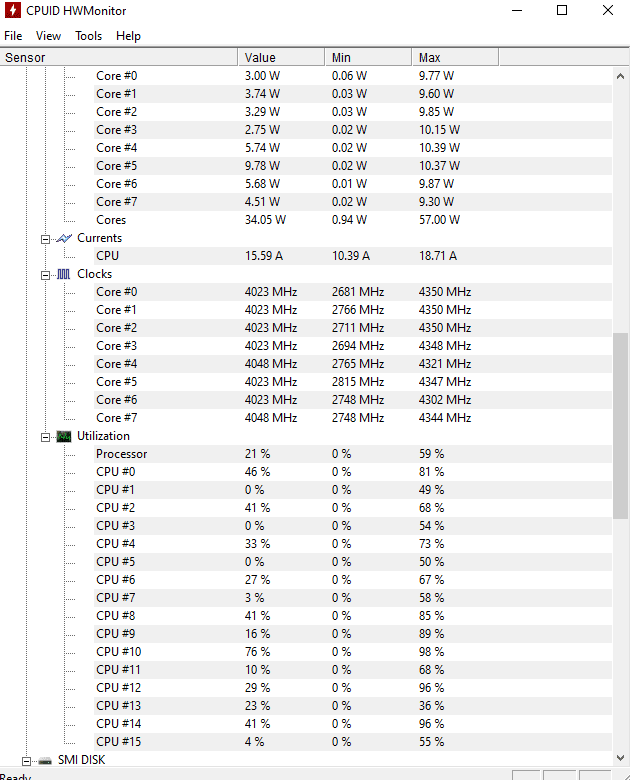Open the Tools menu
The height and width of the screenshot is (780, 630).
point(89,36)
